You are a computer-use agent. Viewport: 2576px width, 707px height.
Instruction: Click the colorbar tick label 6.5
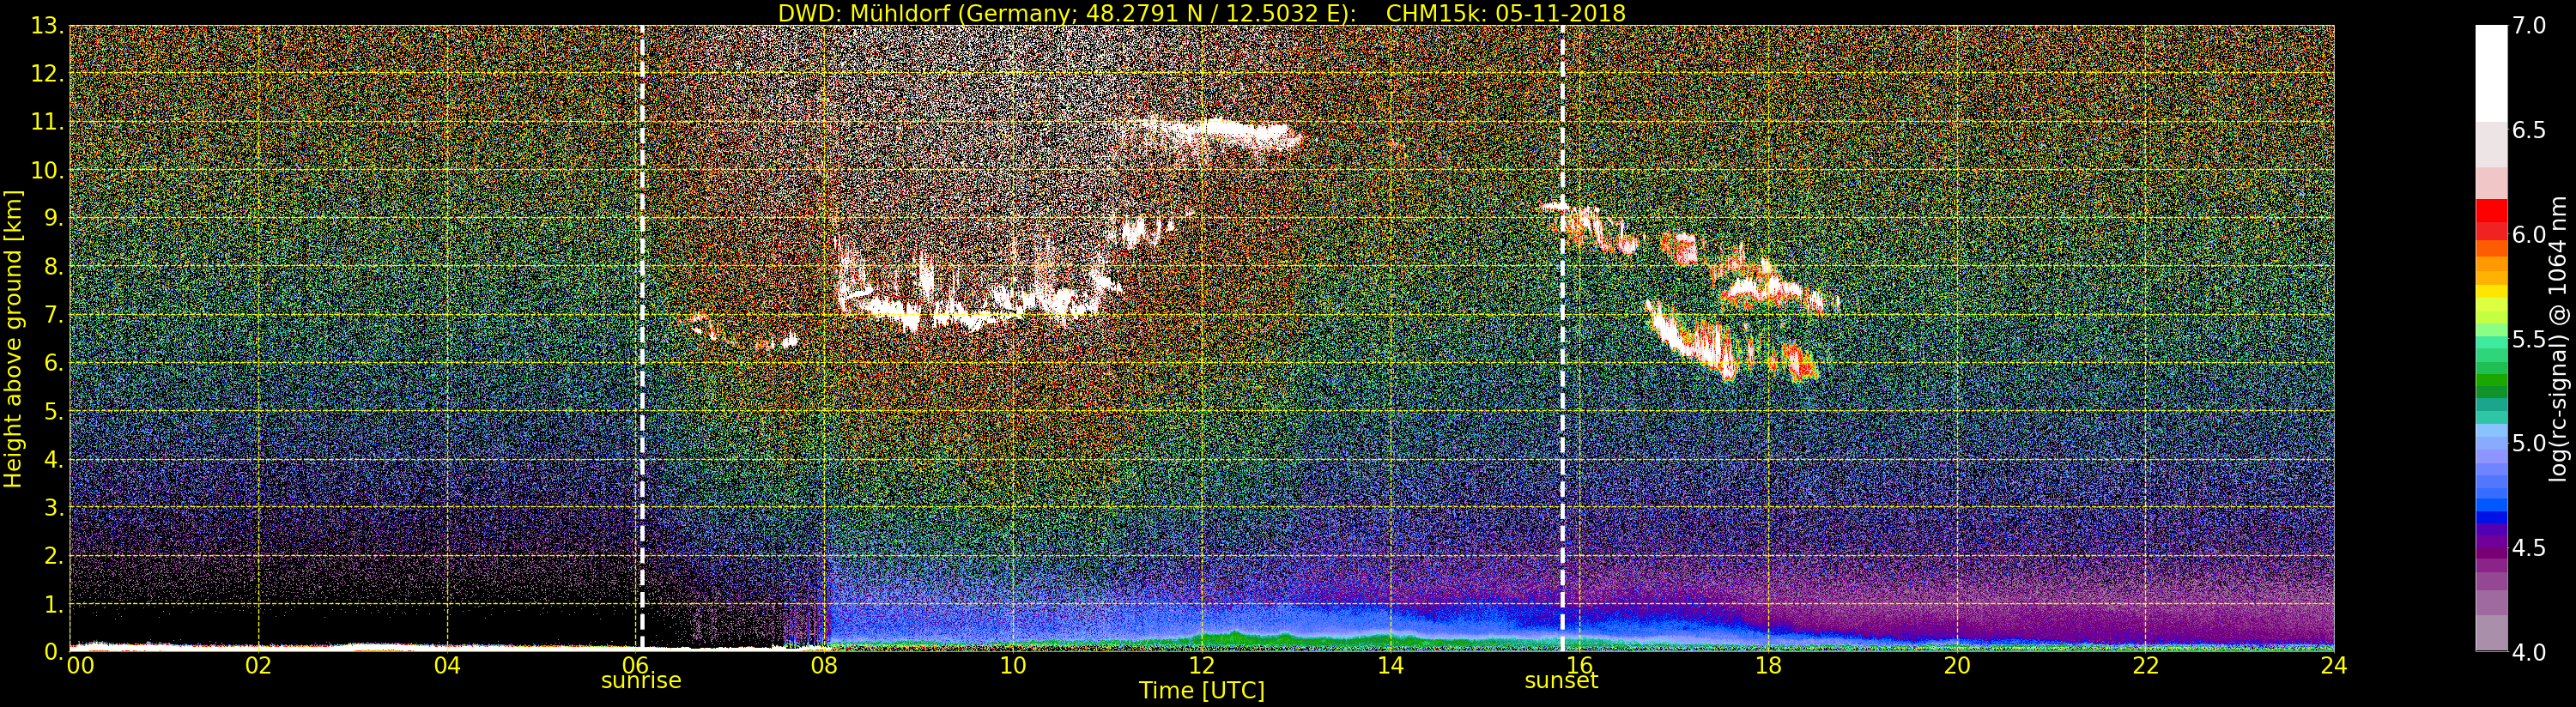coord(2529,131)
